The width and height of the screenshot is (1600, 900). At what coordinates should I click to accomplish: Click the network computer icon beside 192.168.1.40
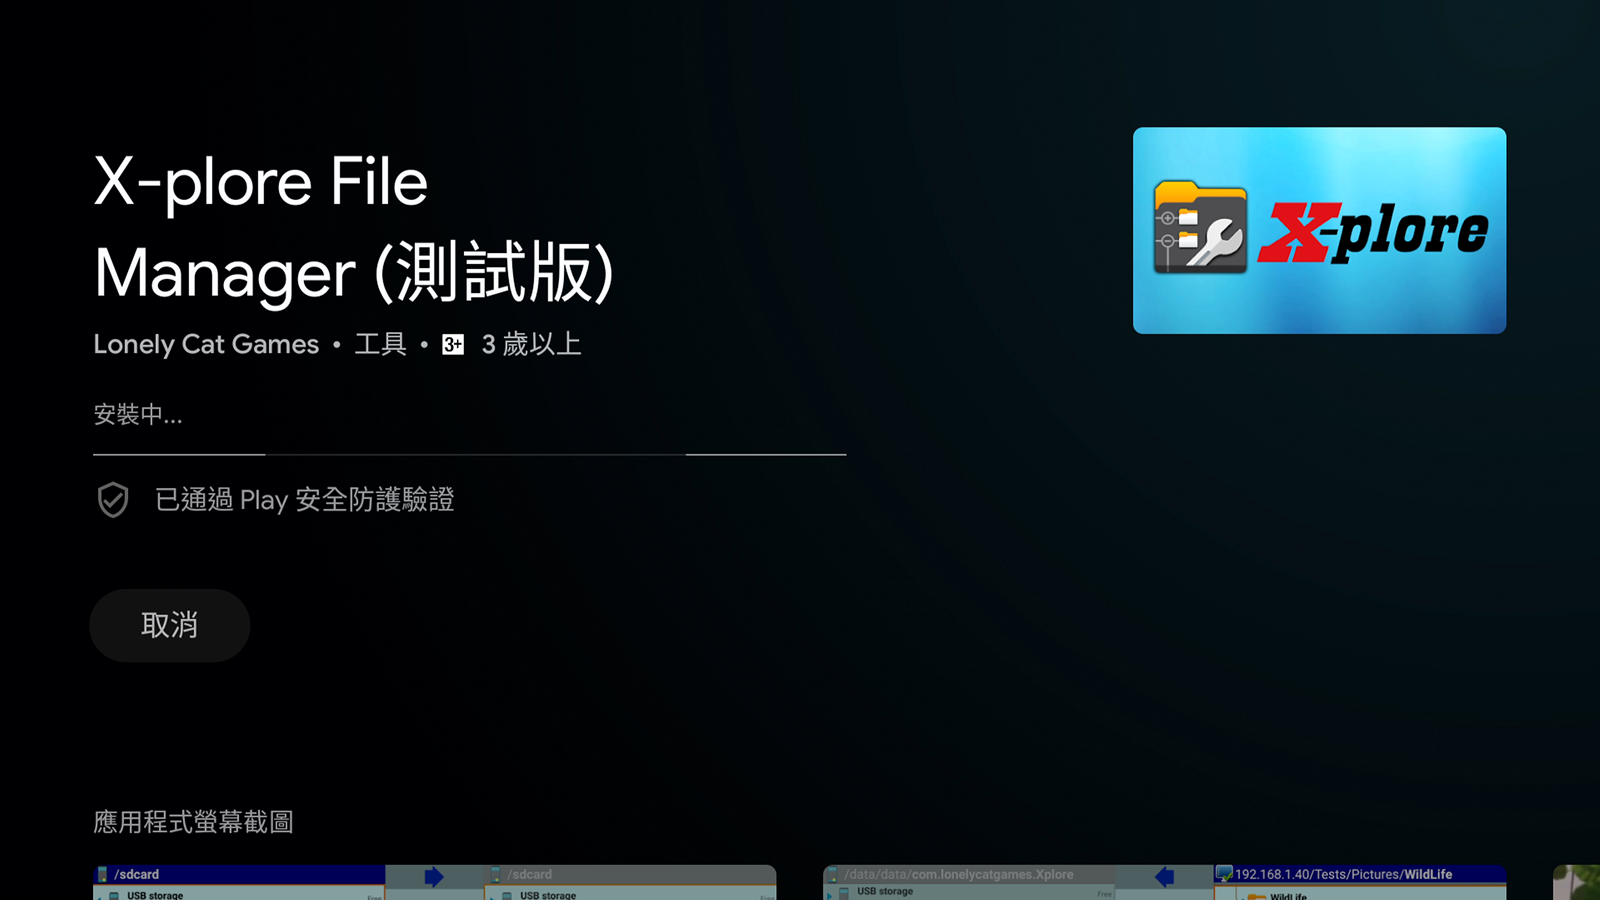tap(1224, 874)
